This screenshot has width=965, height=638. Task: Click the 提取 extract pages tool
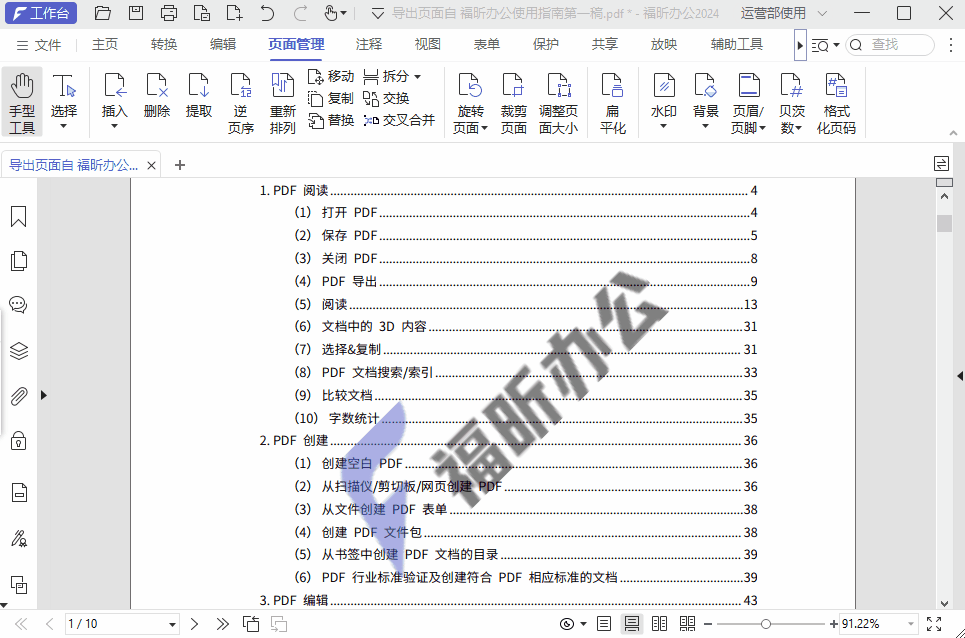click(x=198, y=100)
